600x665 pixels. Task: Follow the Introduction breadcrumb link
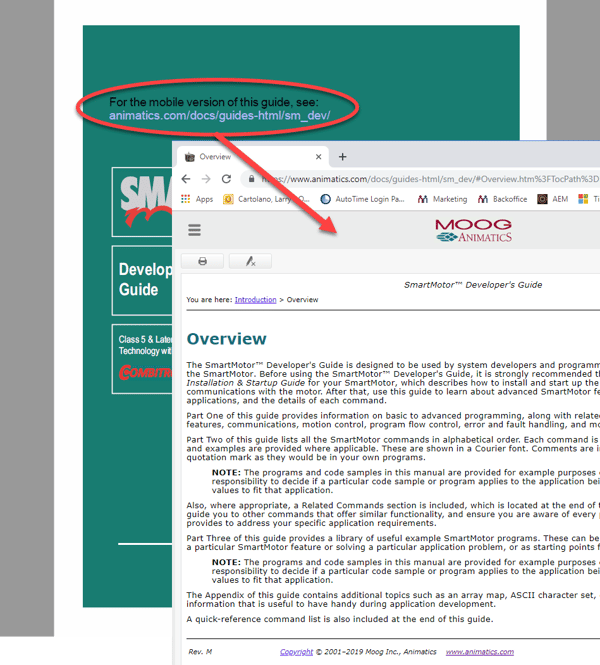pos(255,300)
